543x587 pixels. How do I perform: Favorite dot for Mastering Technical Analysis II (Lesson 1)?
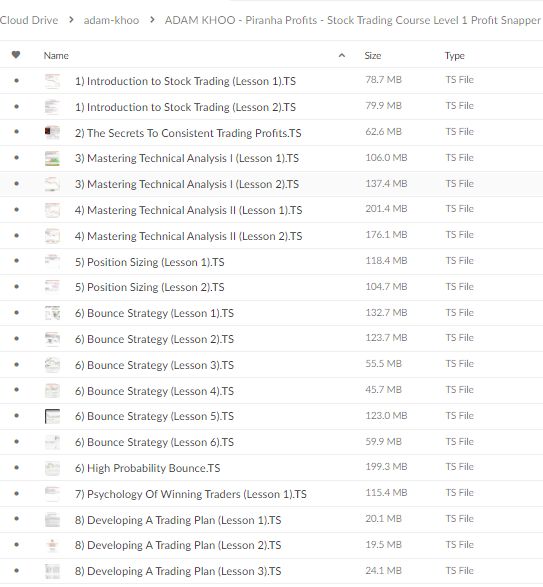coord(16,209)
